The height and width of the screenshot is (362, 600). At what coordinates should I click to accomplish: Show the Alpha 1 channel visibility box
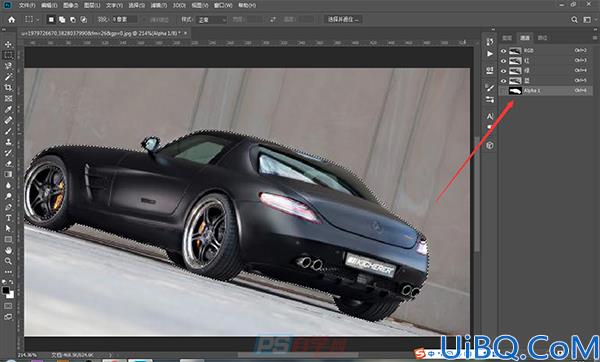[504, 91]
